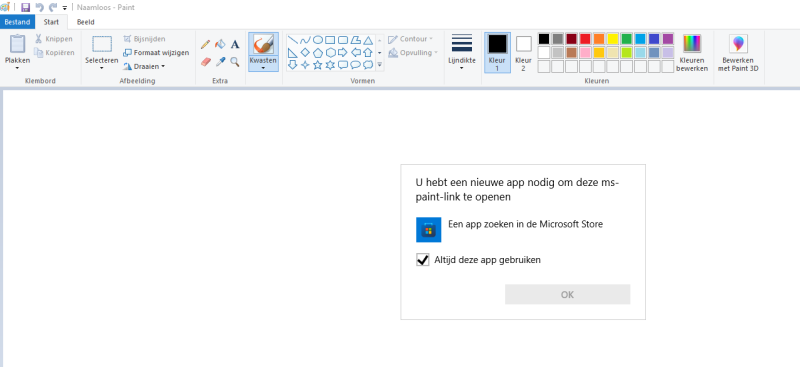Uncheck Altijd deze app gebruiken
This screenshot has width=800, height=367.
(x=422, y=260)
